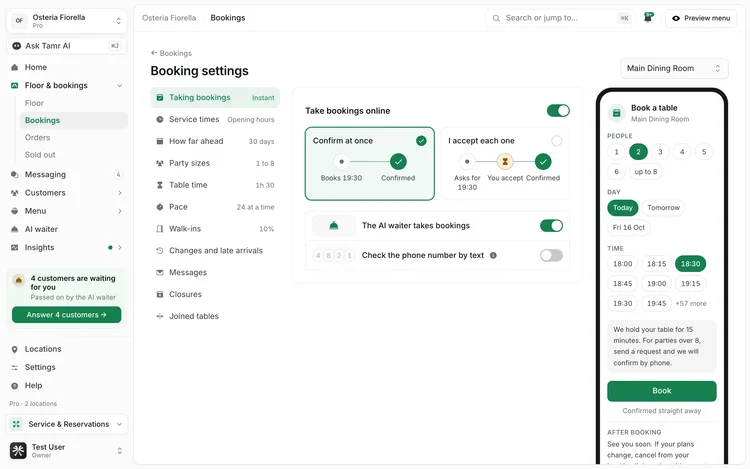
Task: Click Answer 4 customers button
Action: (66, 315)
